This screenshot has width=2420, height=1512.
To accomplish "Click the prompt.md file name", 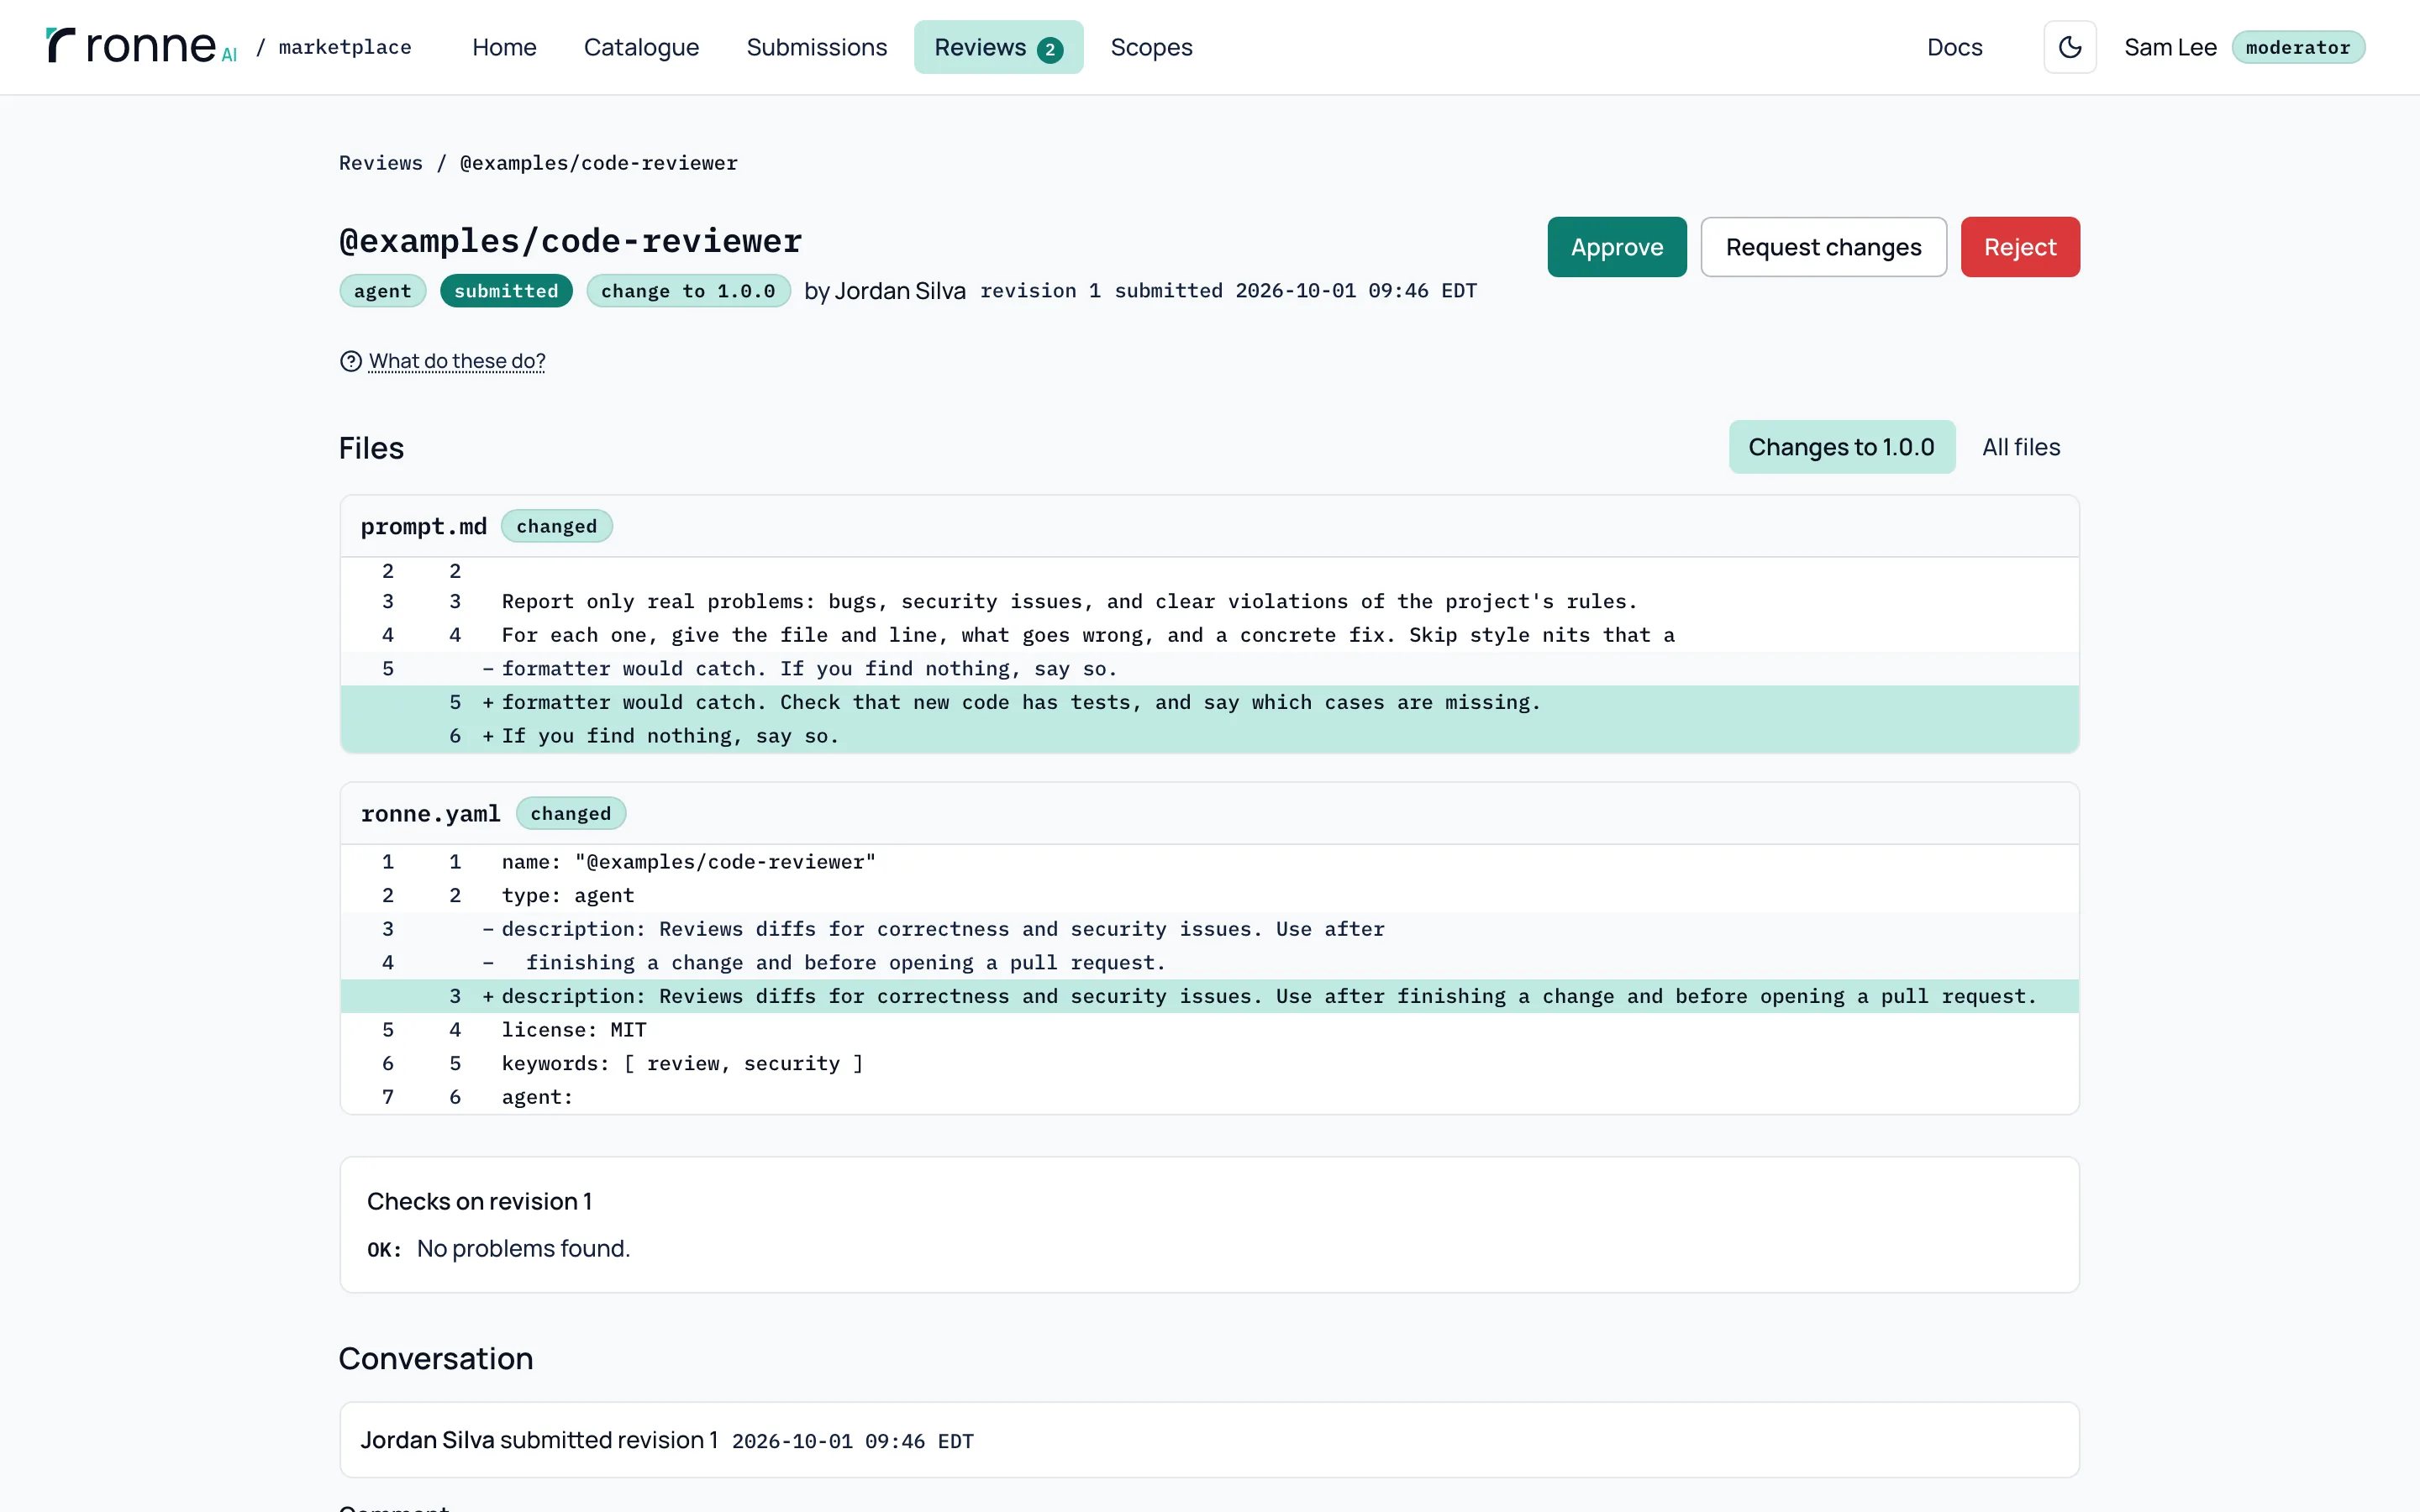I will [423, 526].
